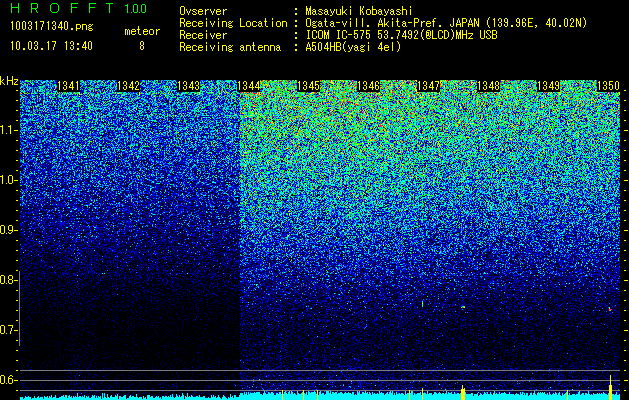Click the meteor count label
629x400 pixels.
[x=142, y=31]
